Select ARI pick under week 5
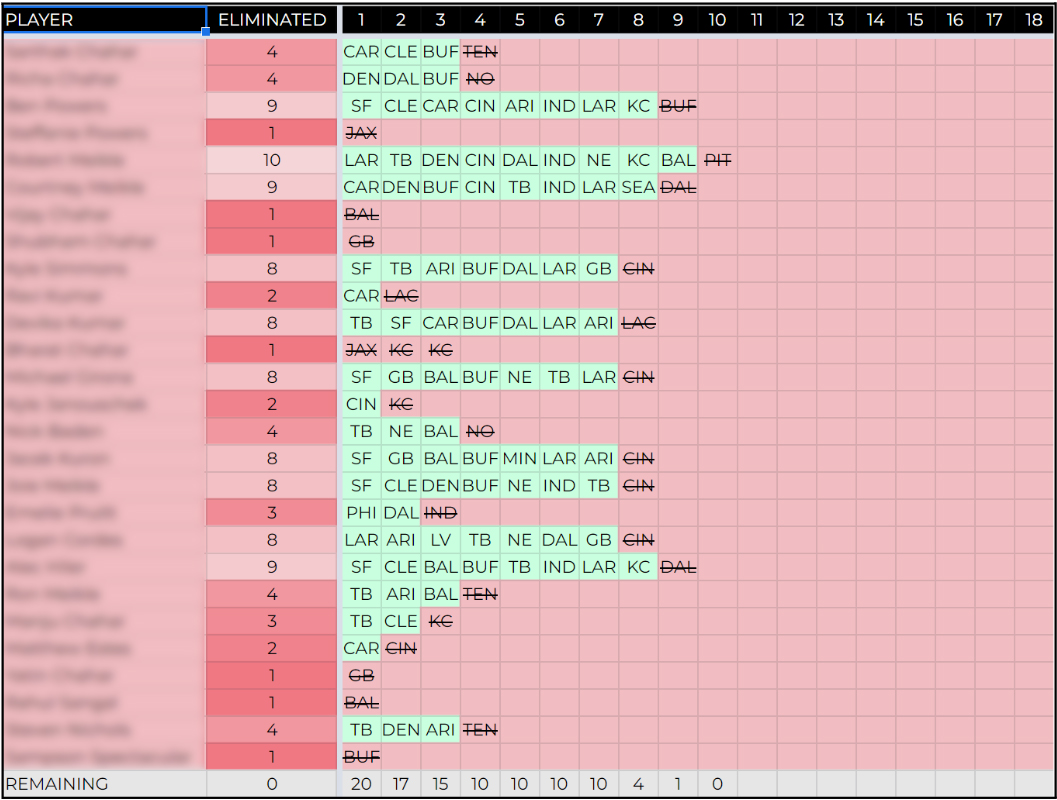1057x800 pixels. click(520, 106)
